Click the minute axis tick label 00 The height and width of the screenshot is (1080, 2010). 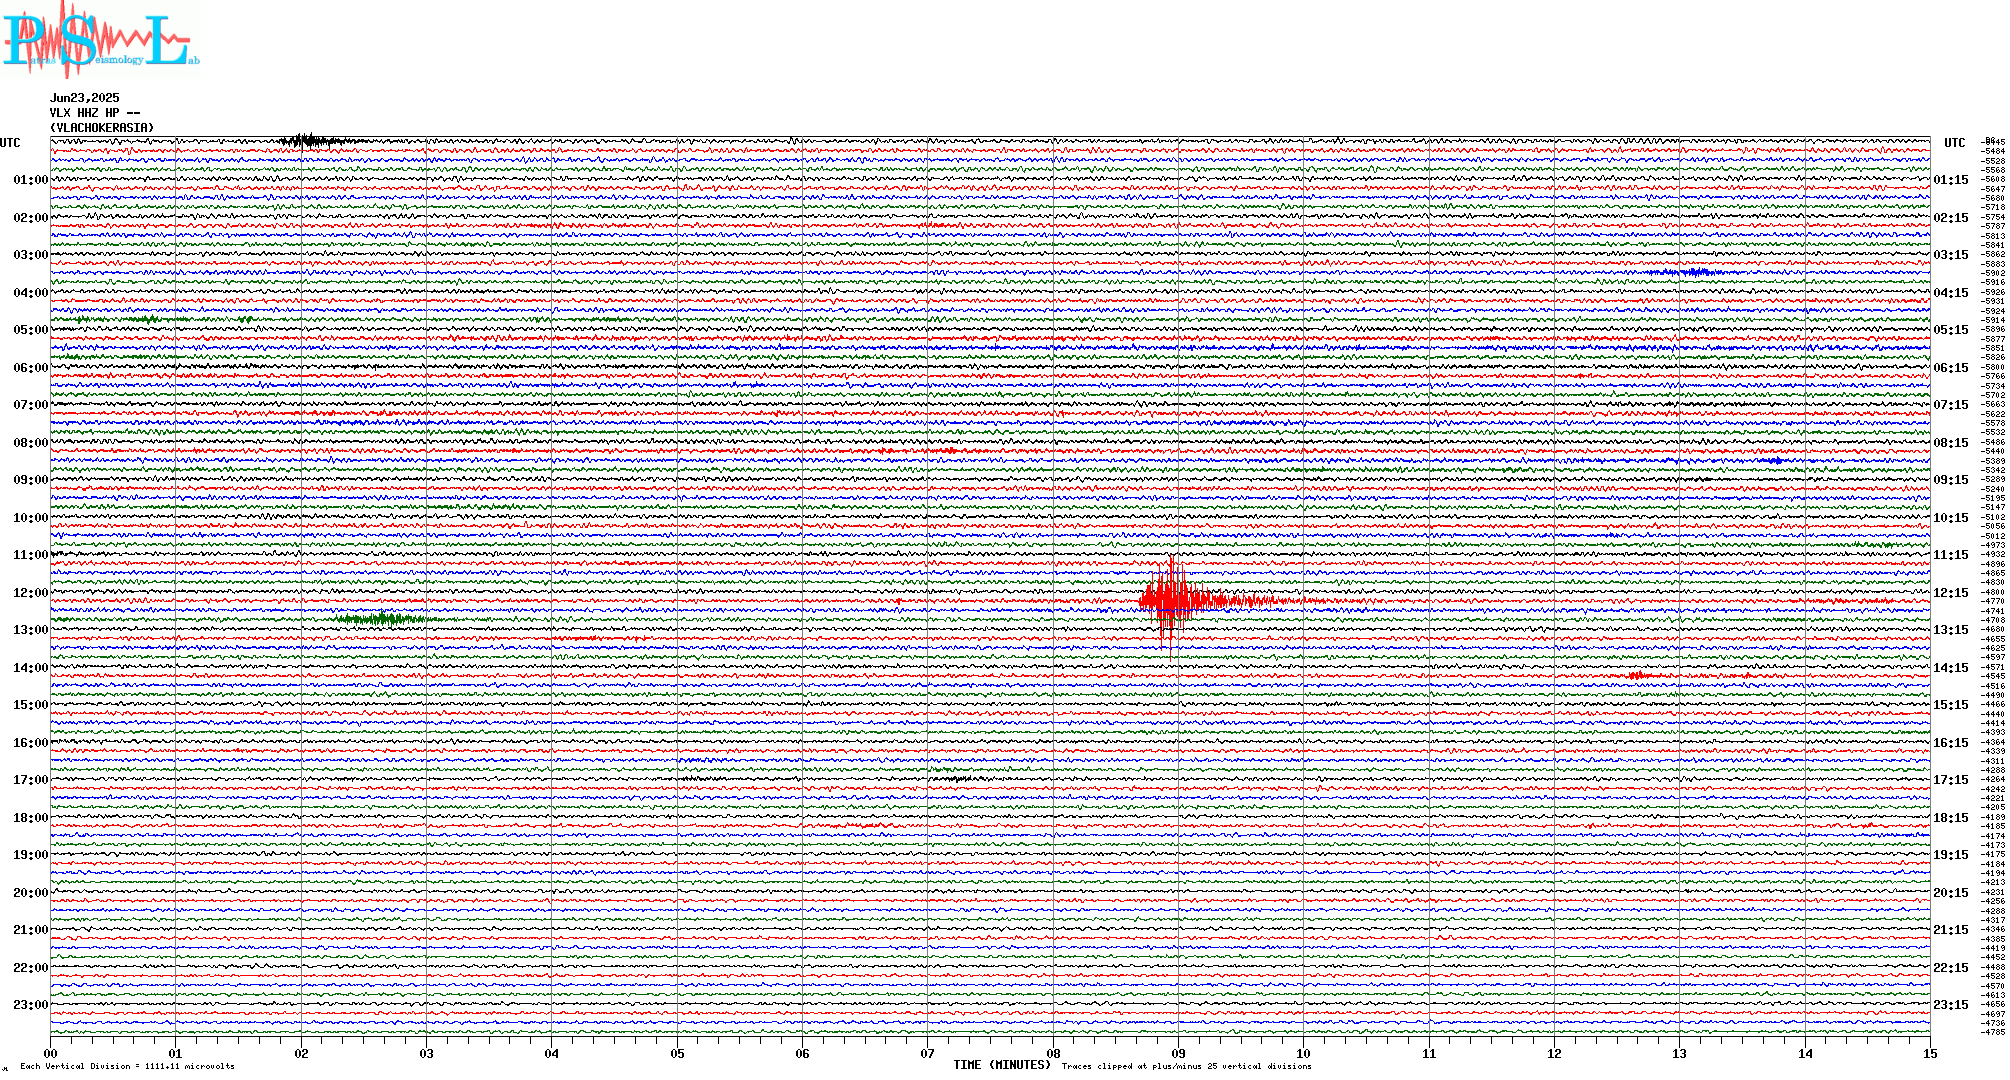point(51,1053)
